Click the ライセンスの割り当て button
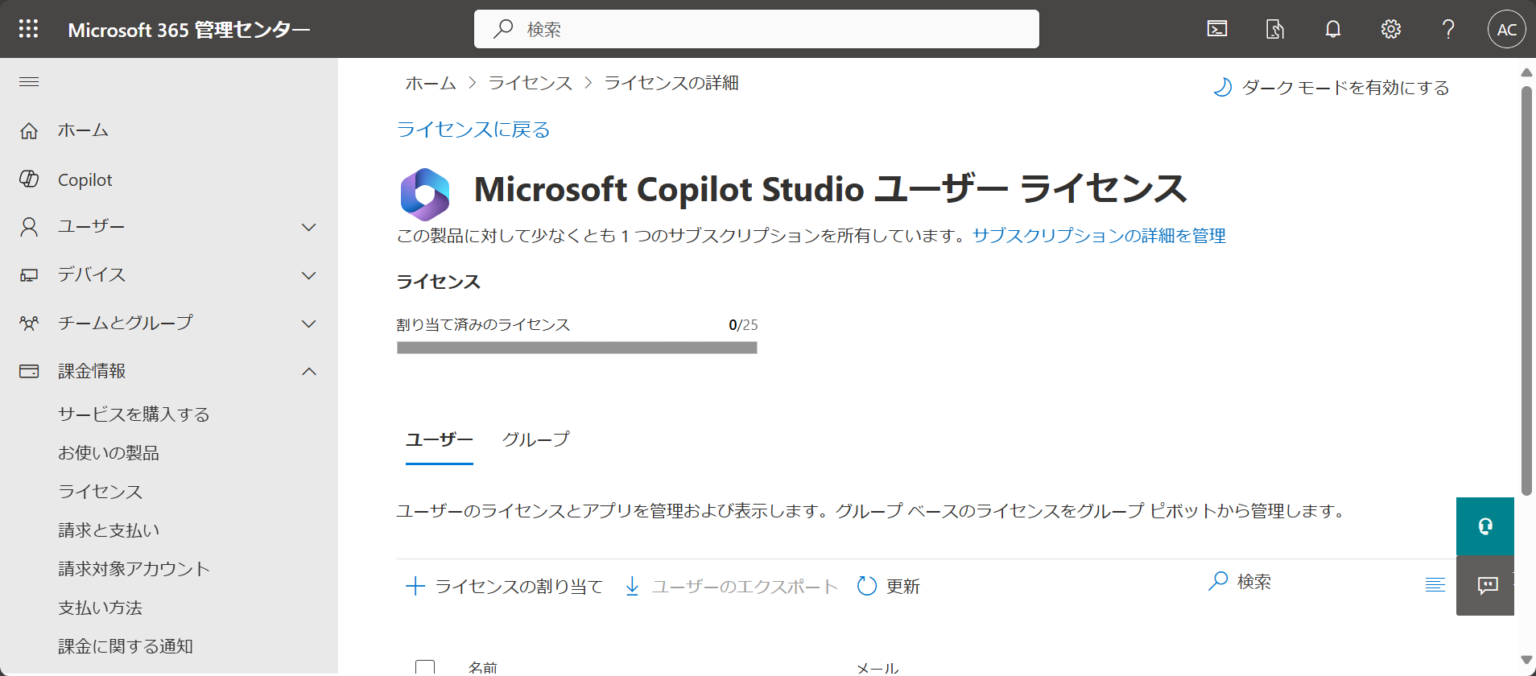This screenshot has width=1536, height=676. [x=505, y=586]
